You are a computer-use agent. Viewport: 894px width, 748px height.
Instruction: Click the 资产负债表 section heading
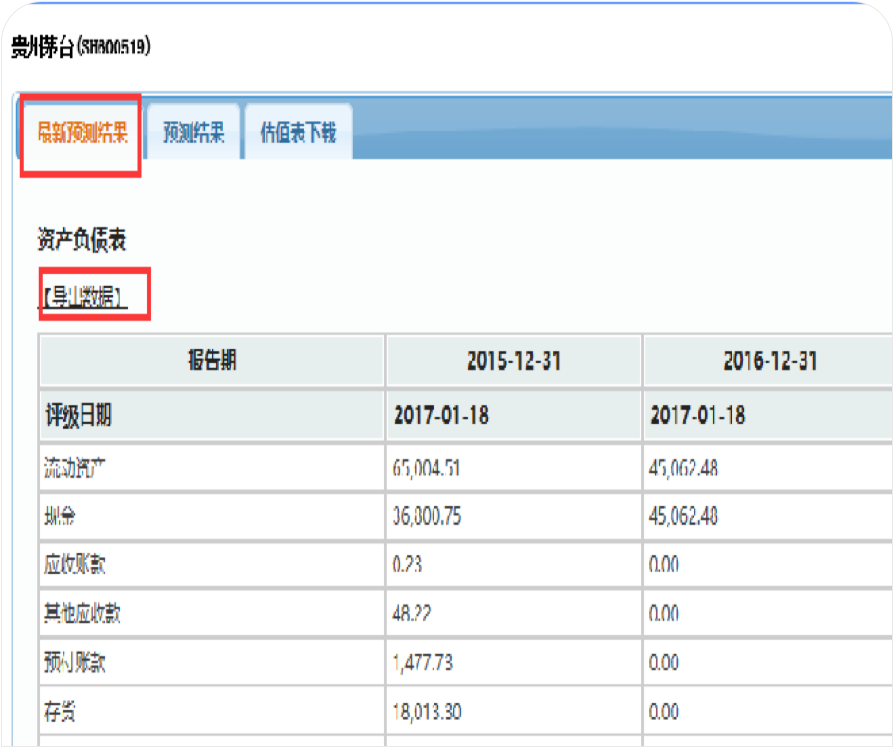(82, 240)
